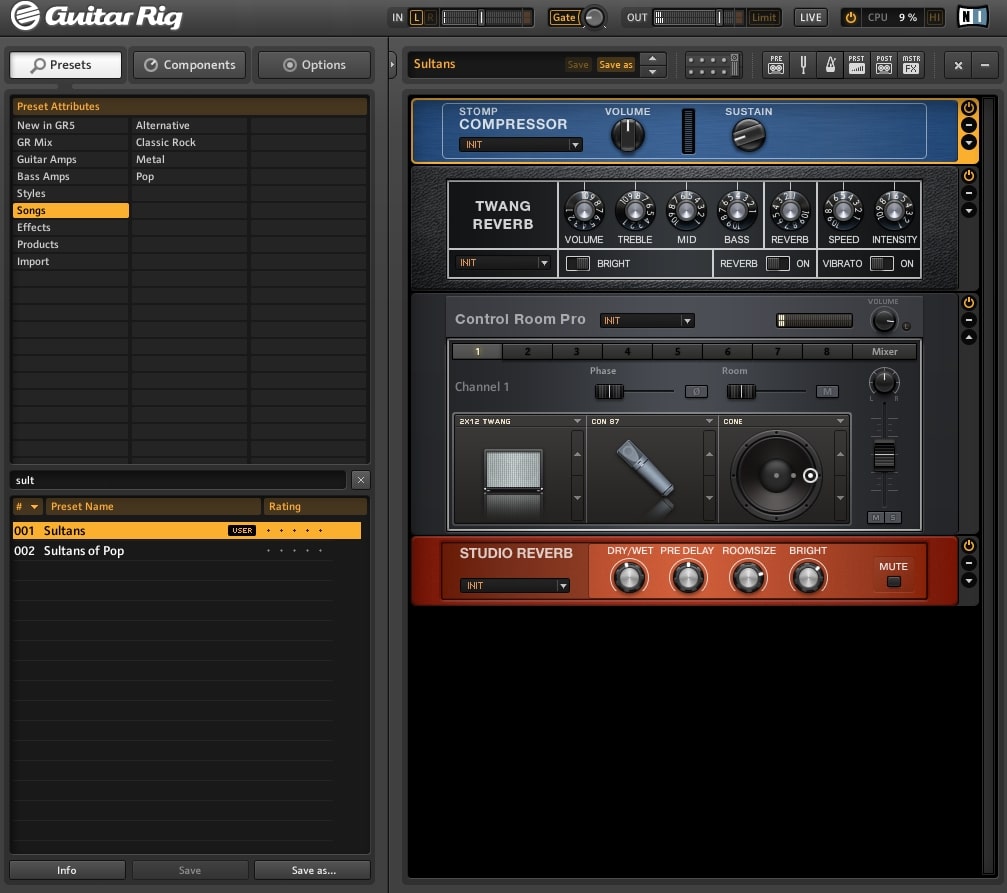The height and width of the screenshot is (893, 1007).
Task: Open the Pre Tapedeck tool
Action: click(776, 65)
